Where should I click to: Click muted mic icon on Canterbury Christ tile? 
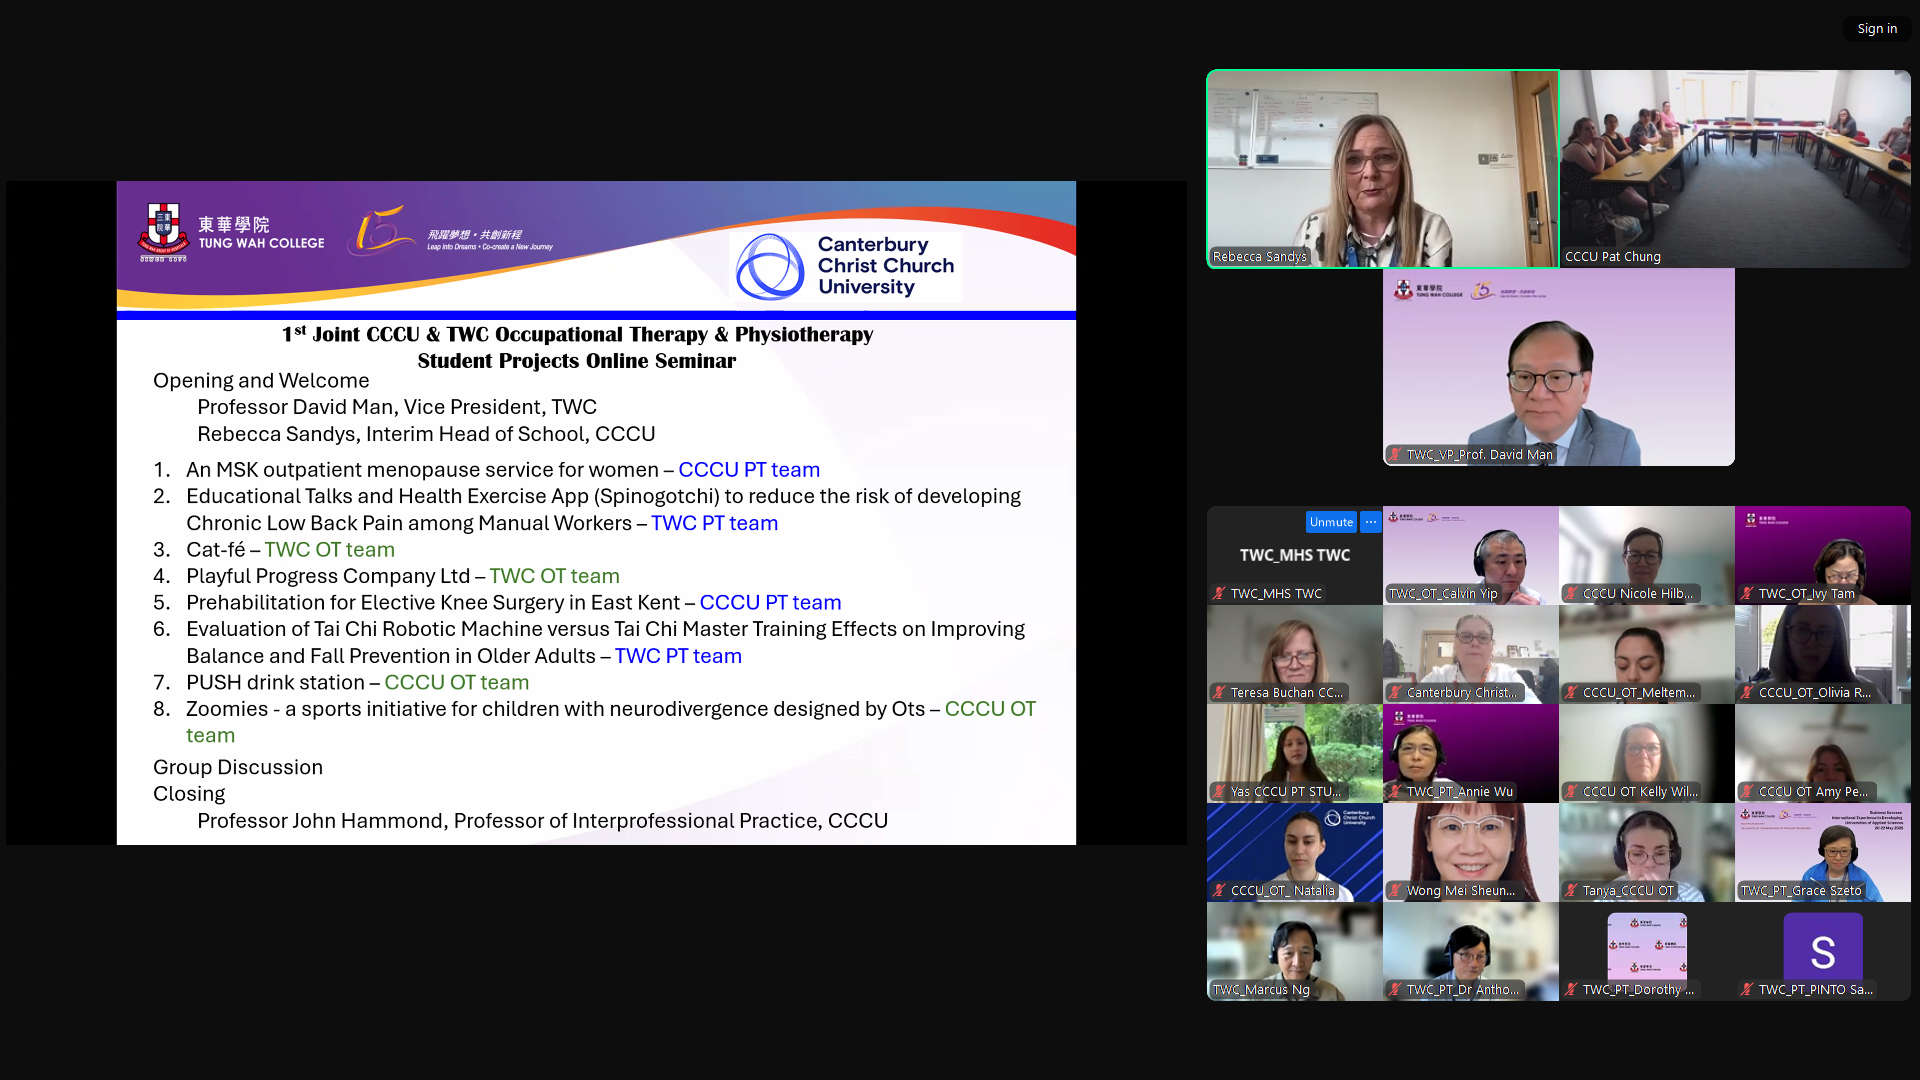point(1396,693)
